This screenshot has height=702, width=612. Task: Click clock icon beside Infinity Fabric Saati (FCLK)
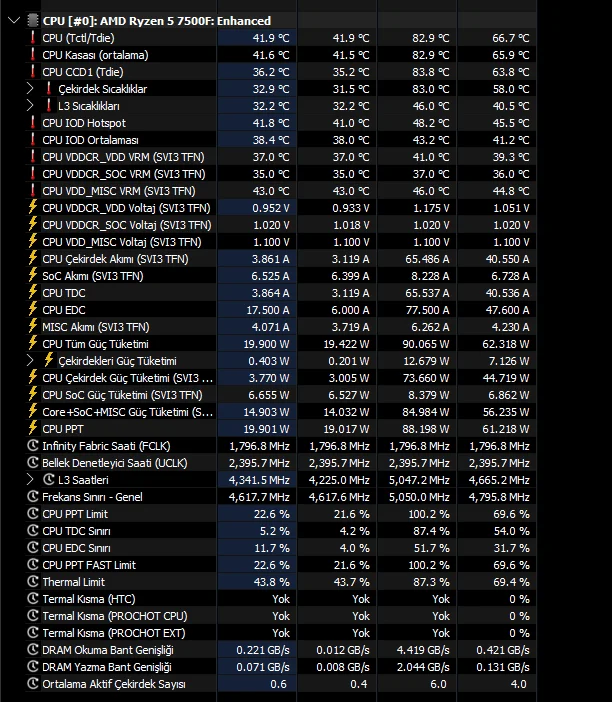pyautogui.click(x=33, y=445)
